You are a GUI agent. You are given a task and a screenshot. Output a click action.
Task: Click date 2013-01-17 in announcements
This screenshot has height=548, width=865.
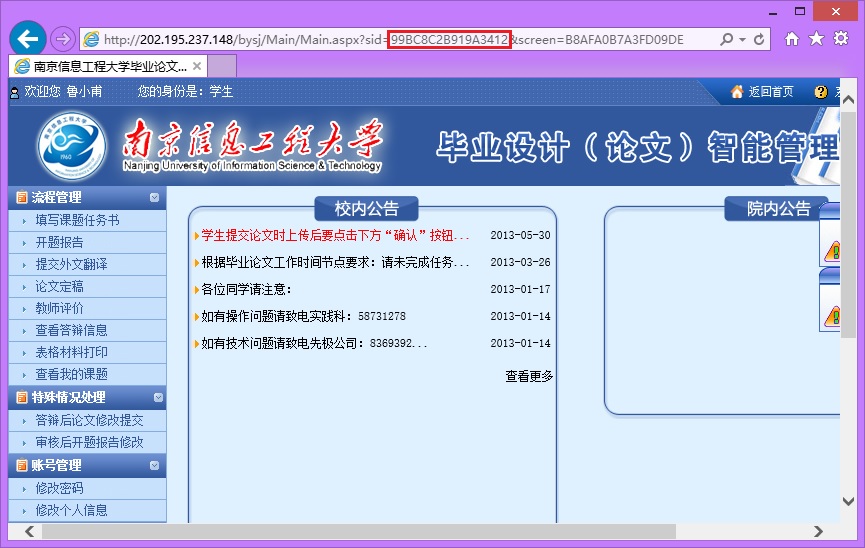pos(520,290)
